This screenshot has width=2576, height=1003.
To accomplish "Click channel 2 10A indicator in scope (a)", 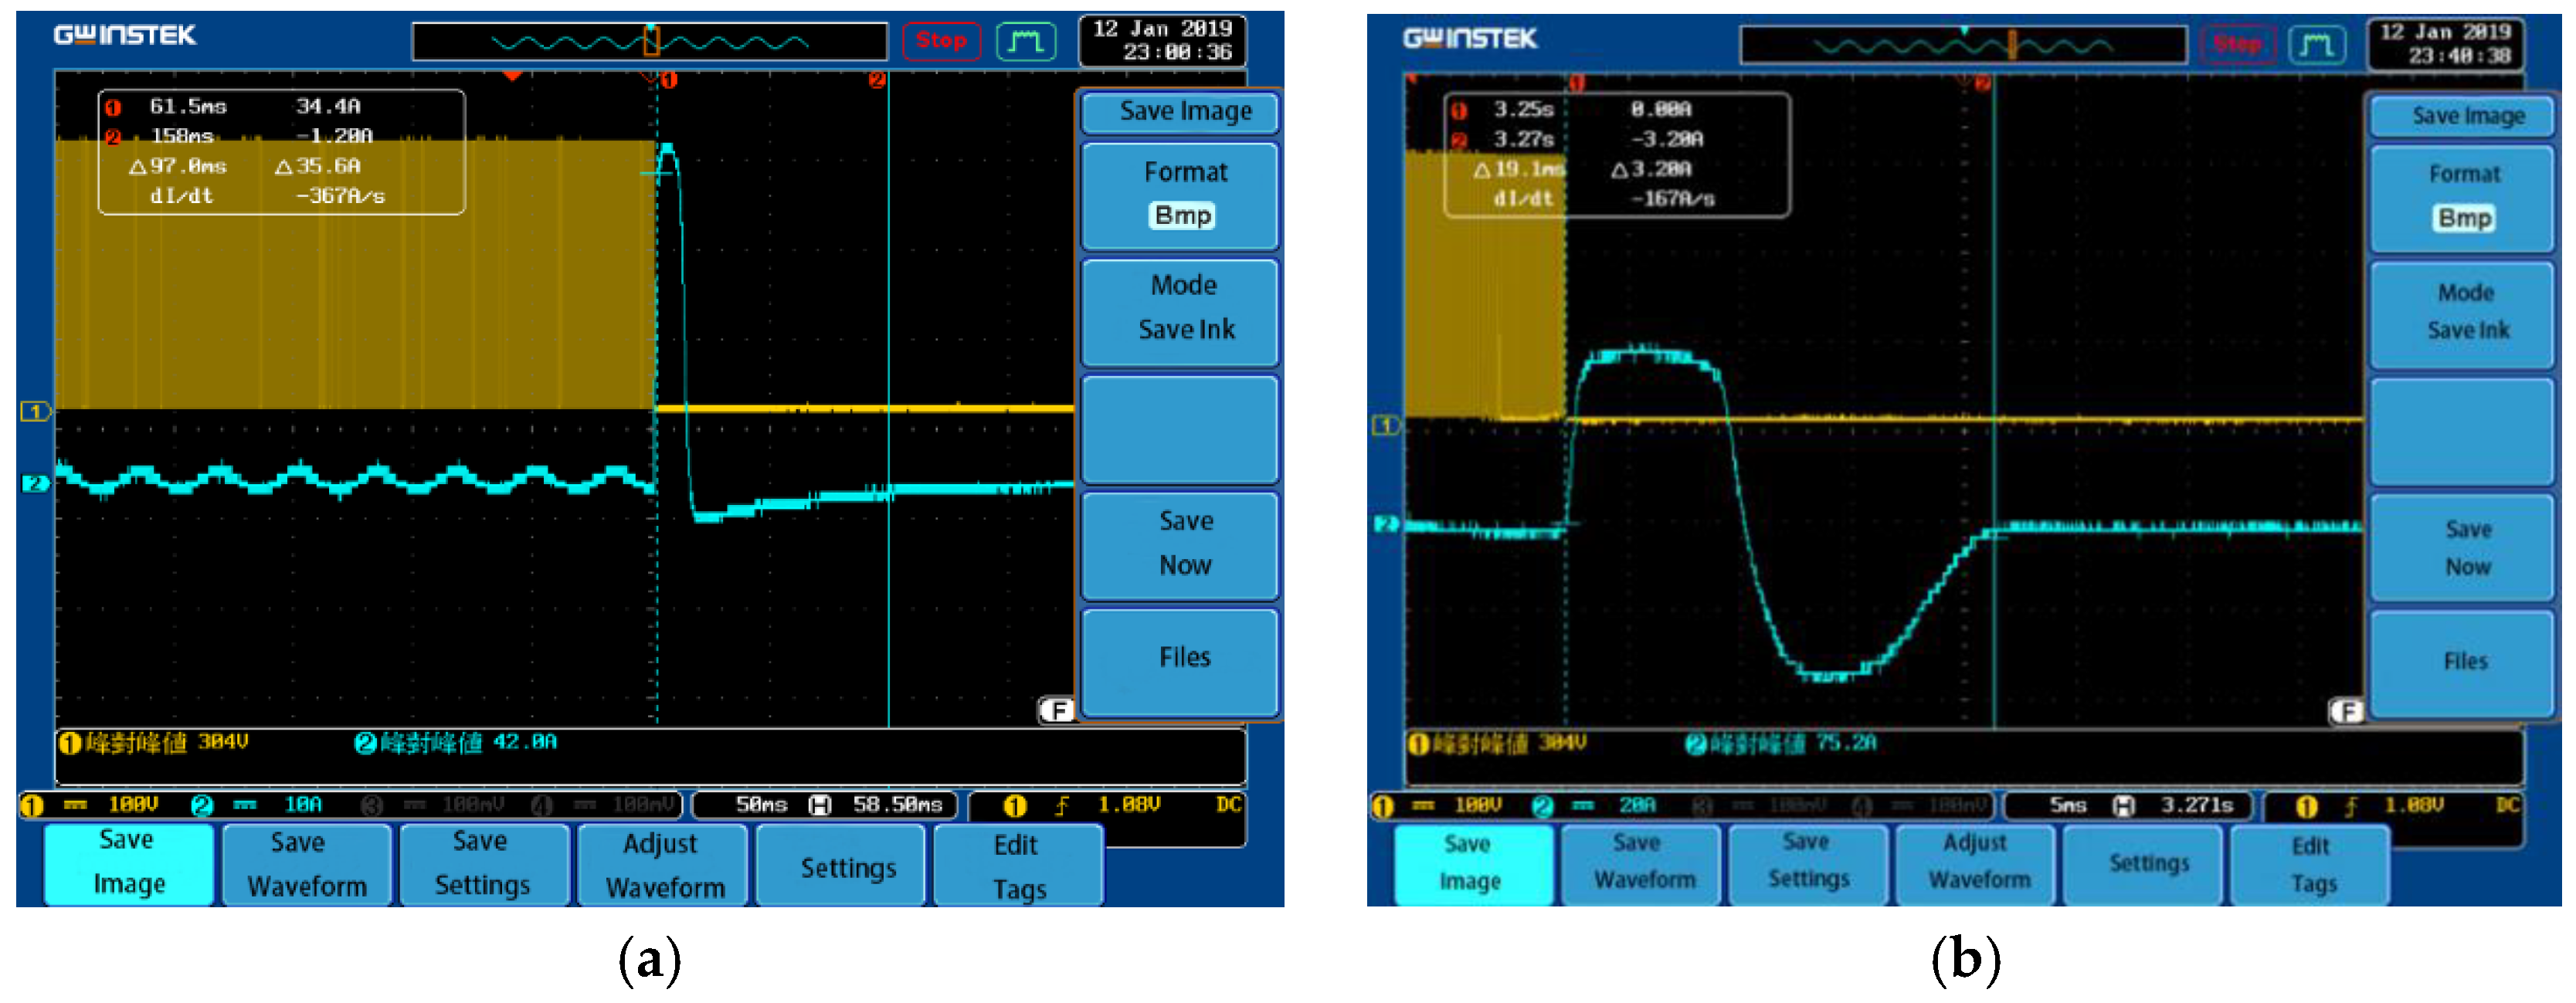I will coord(259,805).
